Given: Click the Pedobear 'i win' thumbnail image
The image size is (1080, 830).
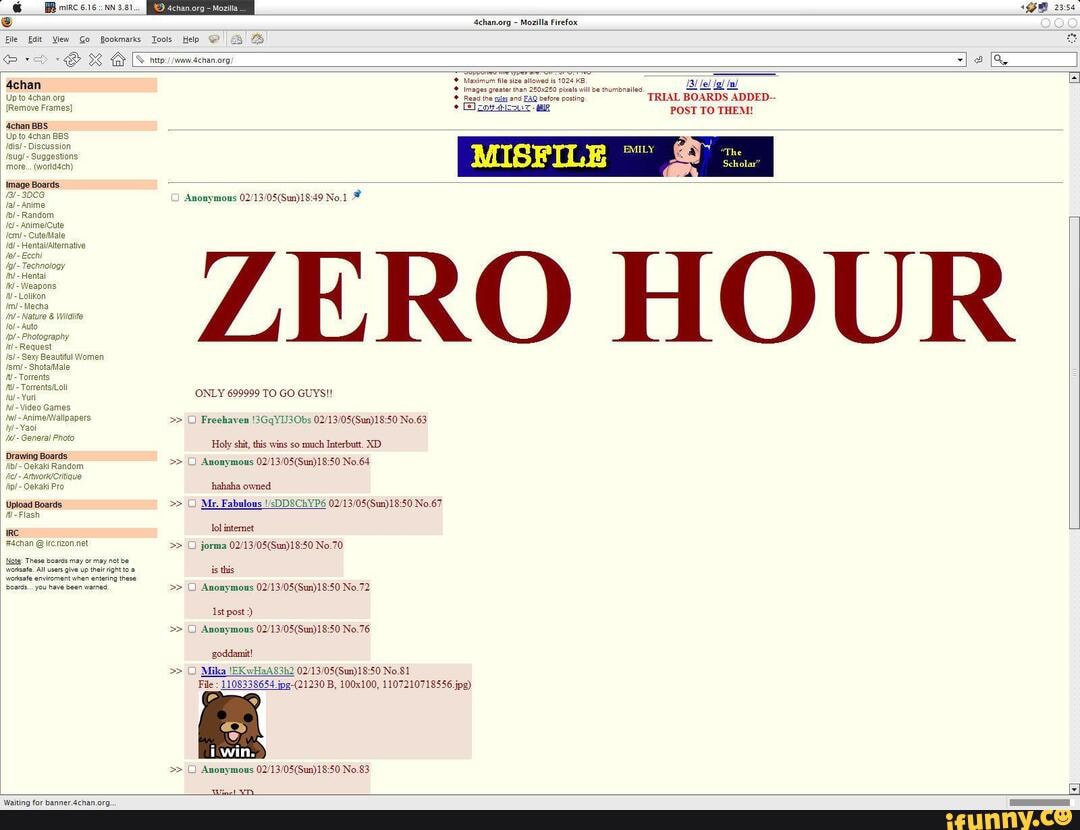Looking at the screenshot, I should click(232, 725).
